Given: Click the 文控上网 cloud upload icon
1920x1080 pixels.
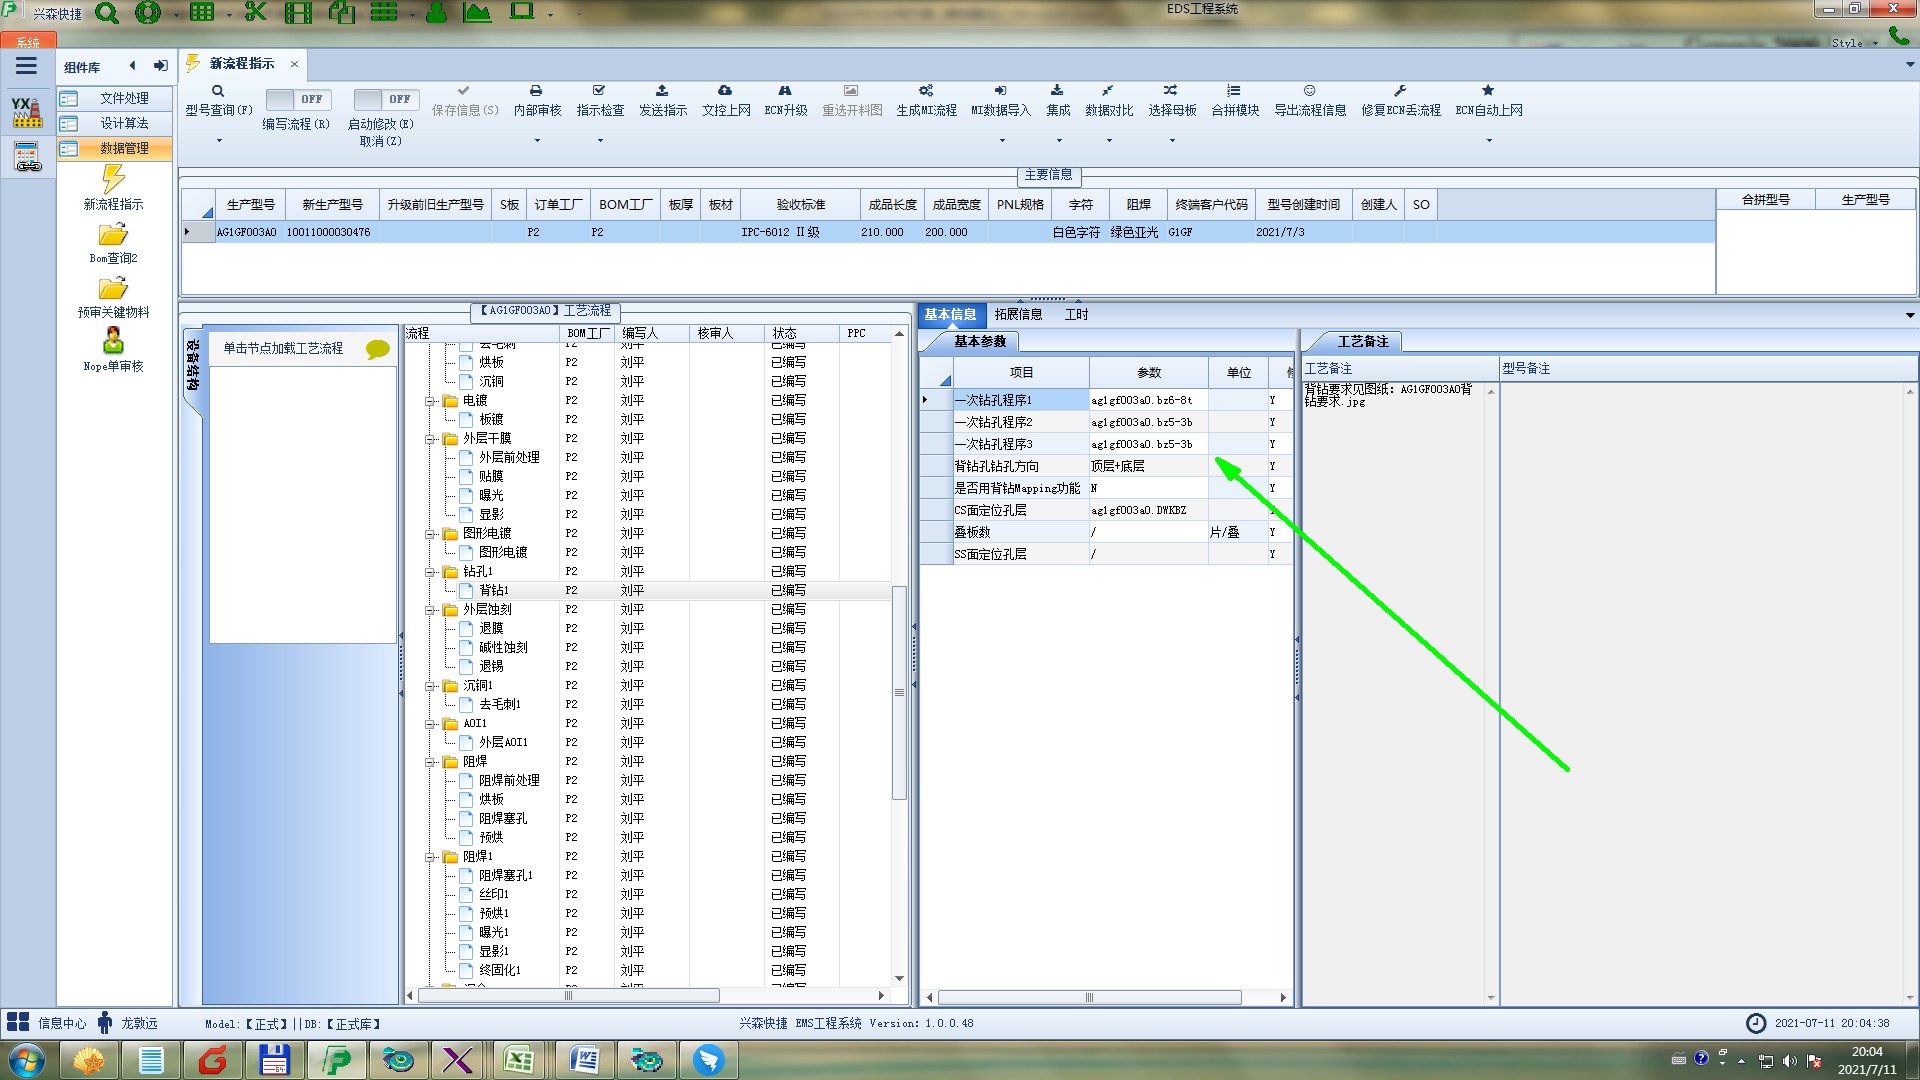Looking at the screenshot, I should (x=725, y=91).
